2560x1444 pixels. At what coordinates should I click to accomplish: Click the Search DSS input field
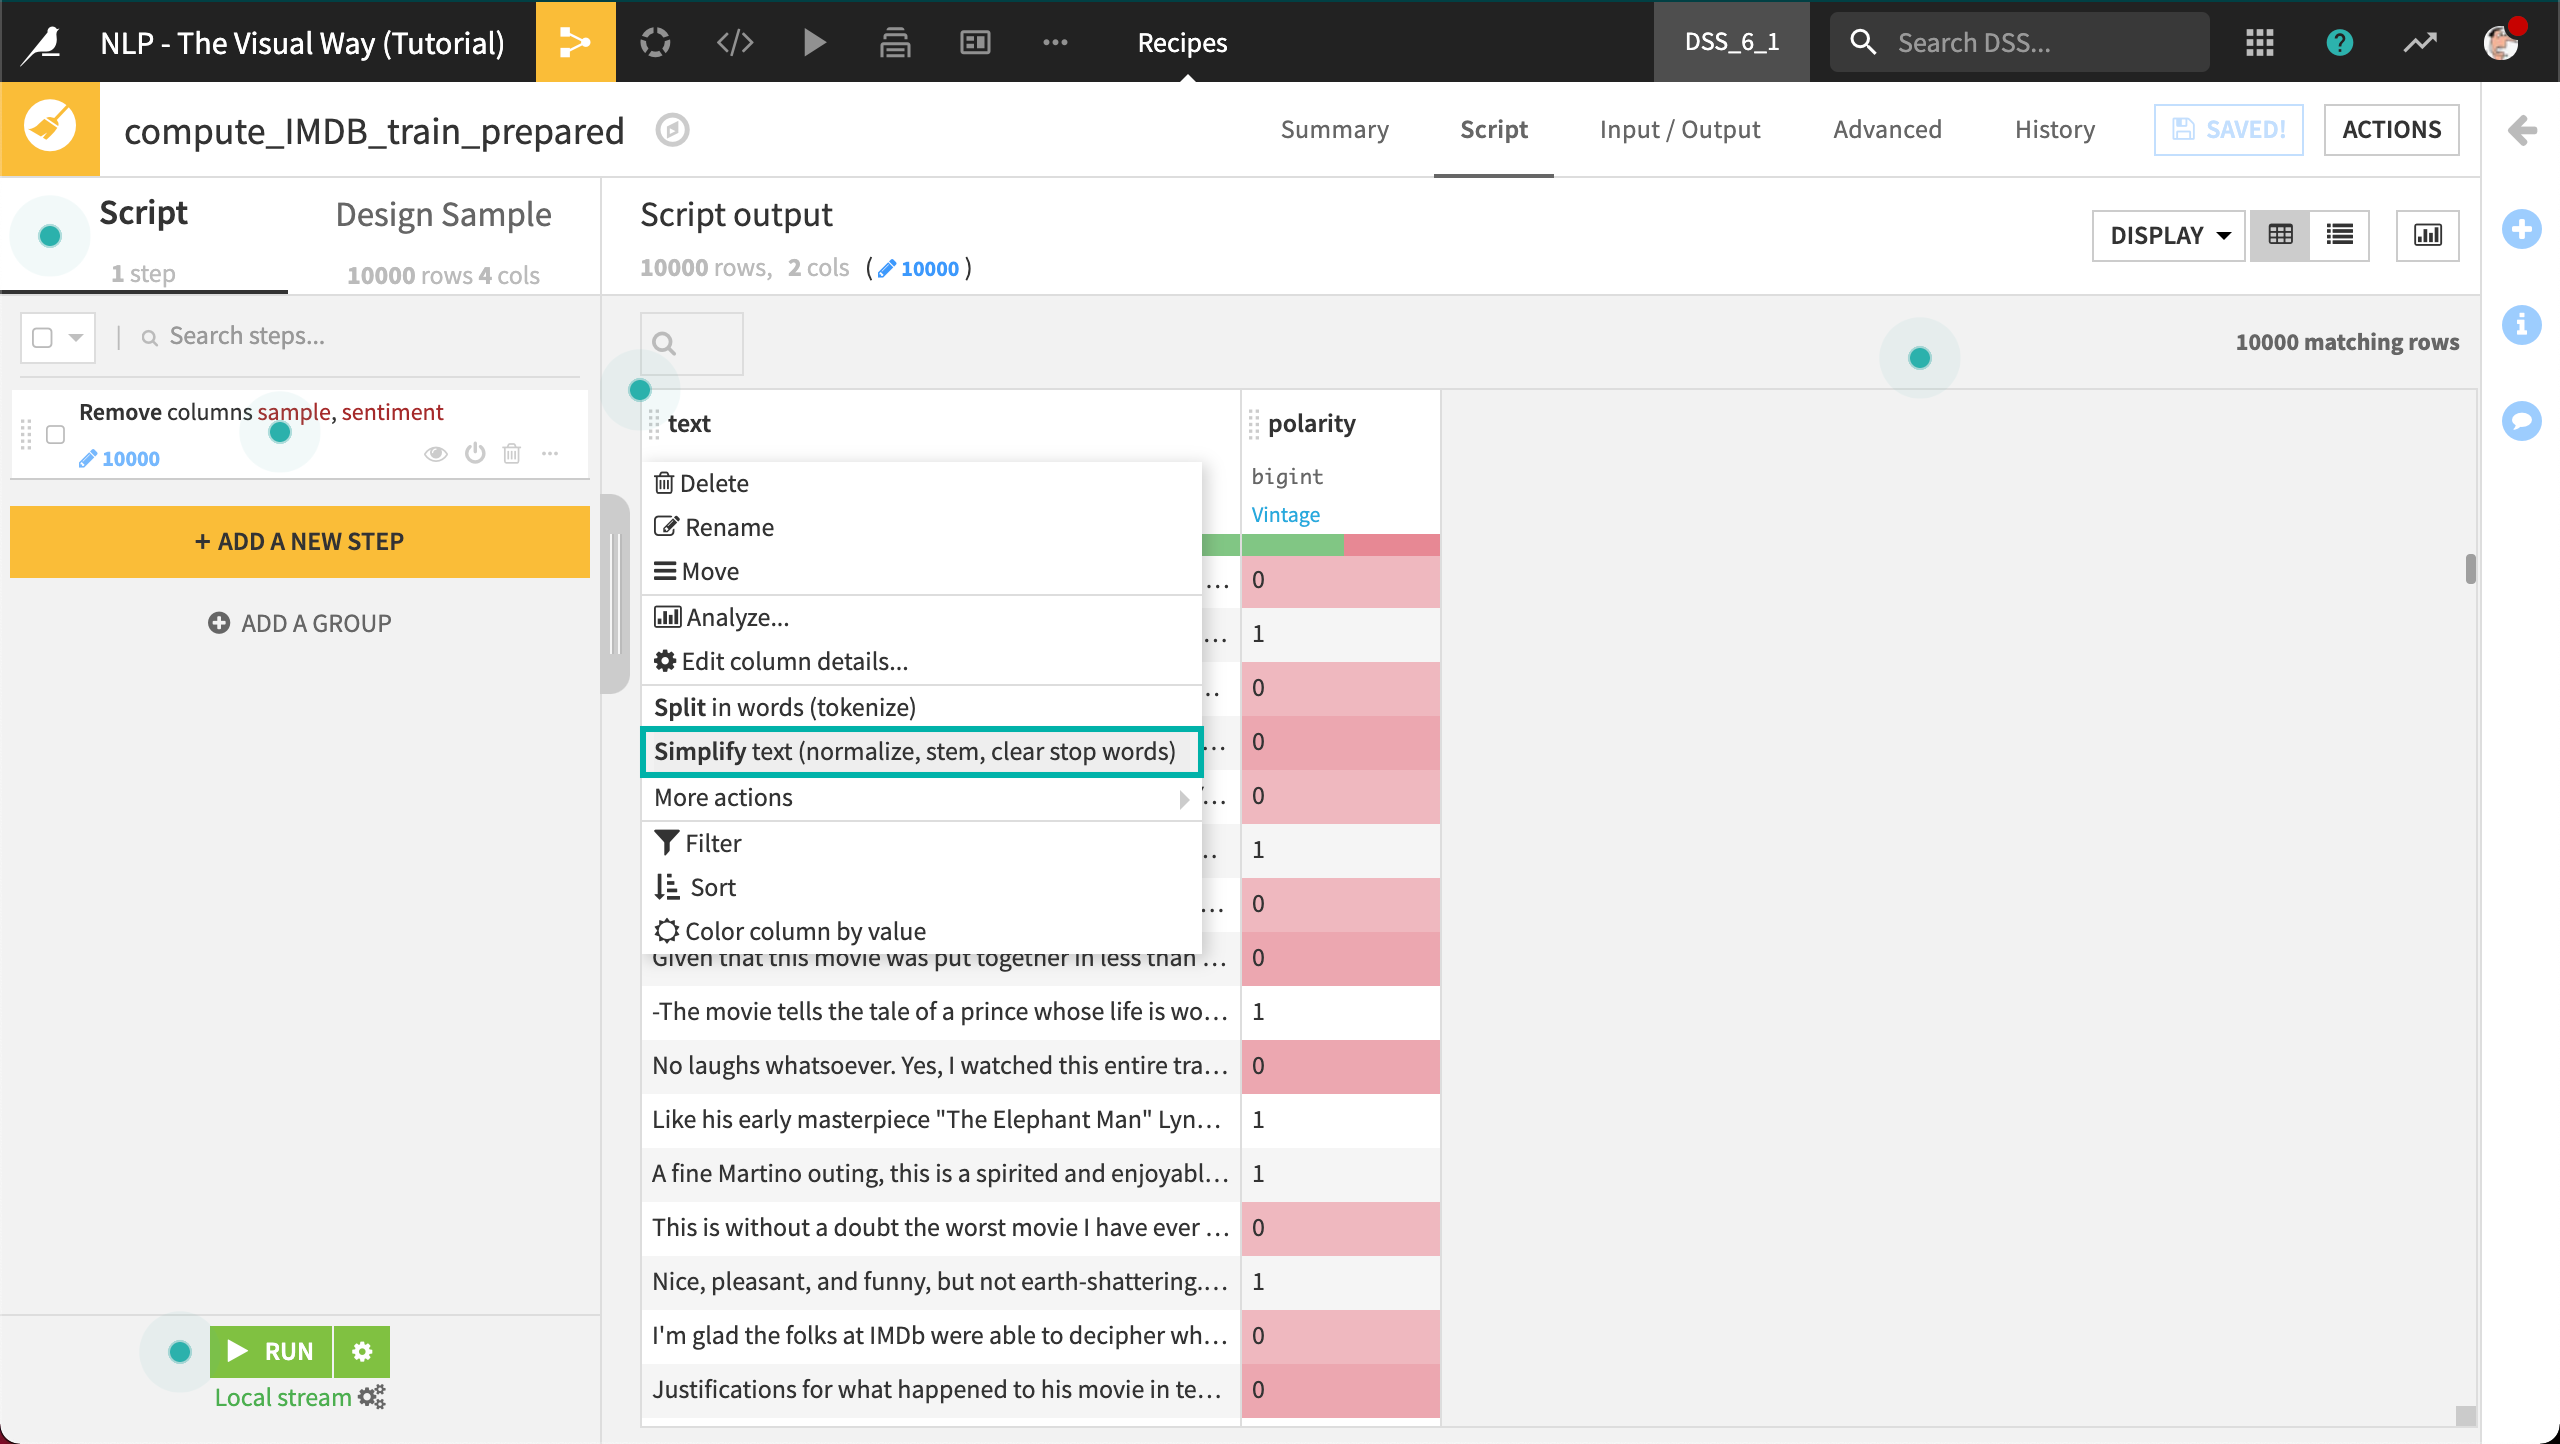2020,42
